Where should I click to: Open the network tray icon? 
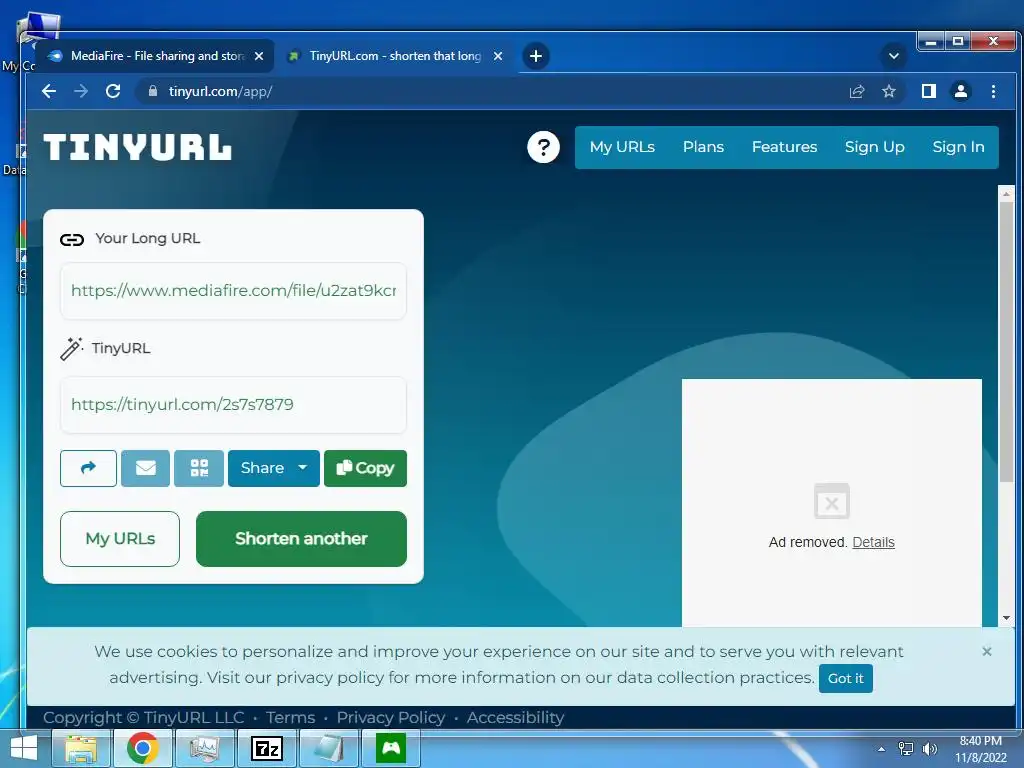[906, 749]
